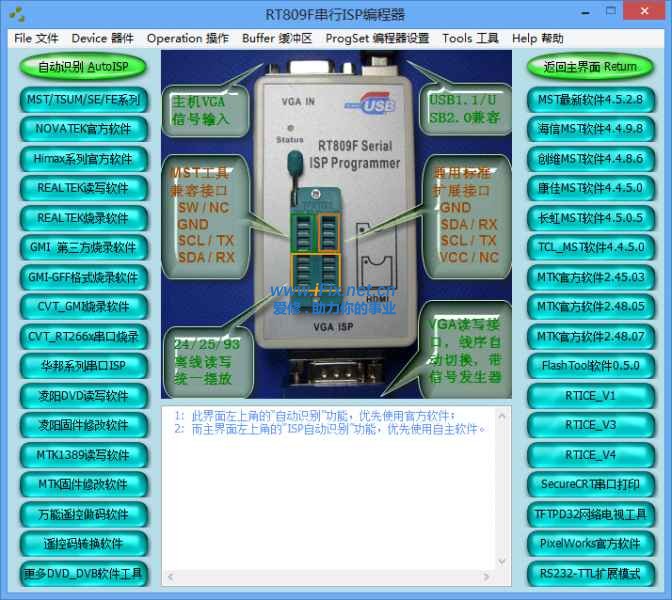Screen dimensions: 672x600
Task: Launch MST最新软件4.5.2.8
Action: [590, 100]
